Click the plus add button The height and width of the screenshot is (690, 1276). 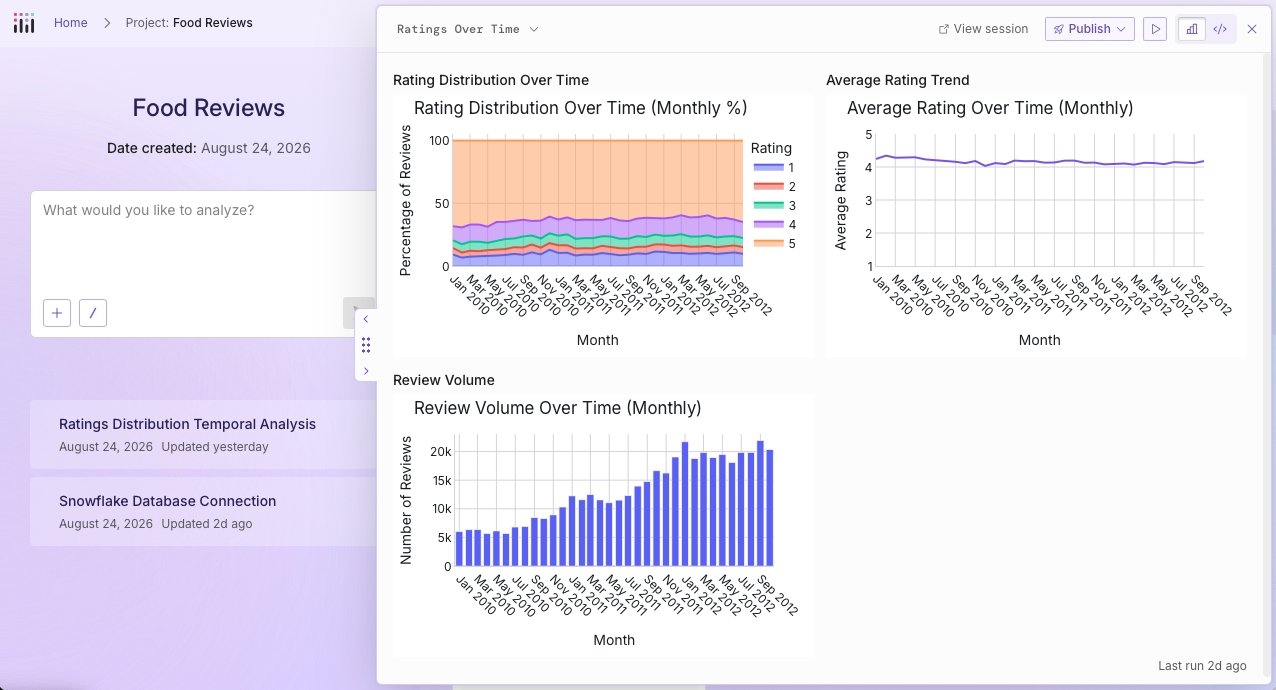57,313
